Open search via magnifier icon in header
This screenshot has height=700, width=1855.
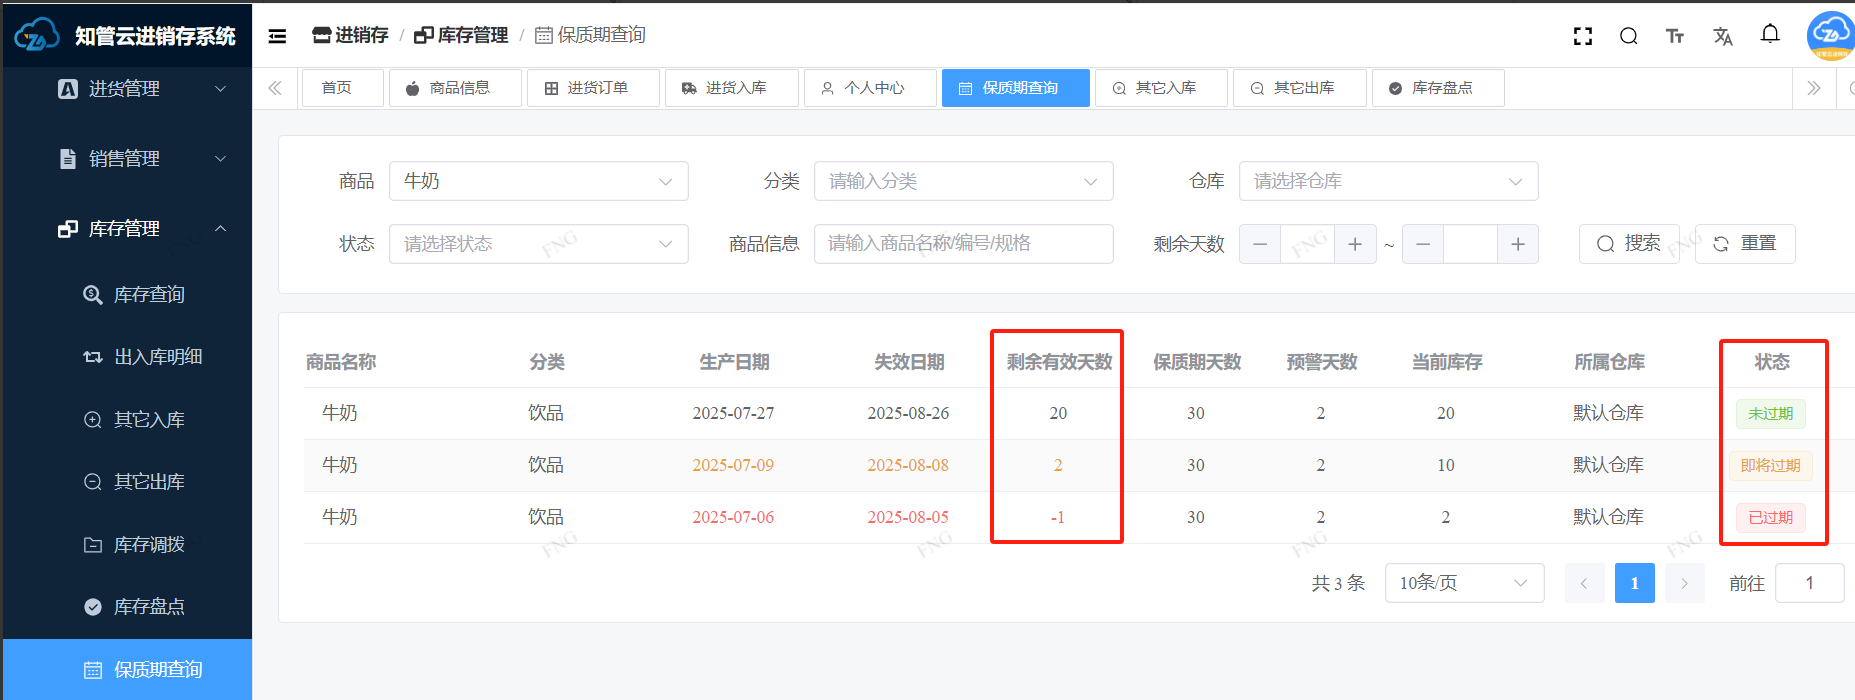coord(1628,37)
